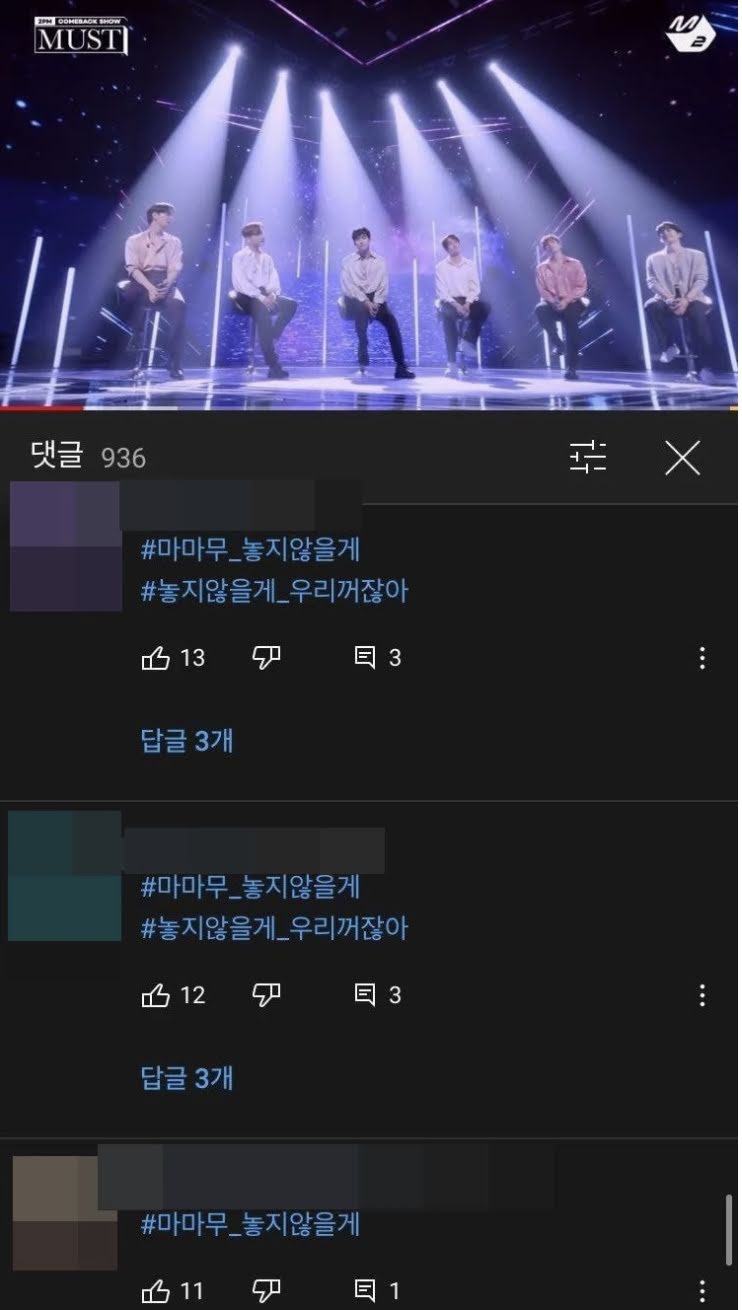This screenshot has width=742, height=1310.
Task: Expand 답글 3개 under first comment
Action: pyautogui.click(x=187, y=741)
